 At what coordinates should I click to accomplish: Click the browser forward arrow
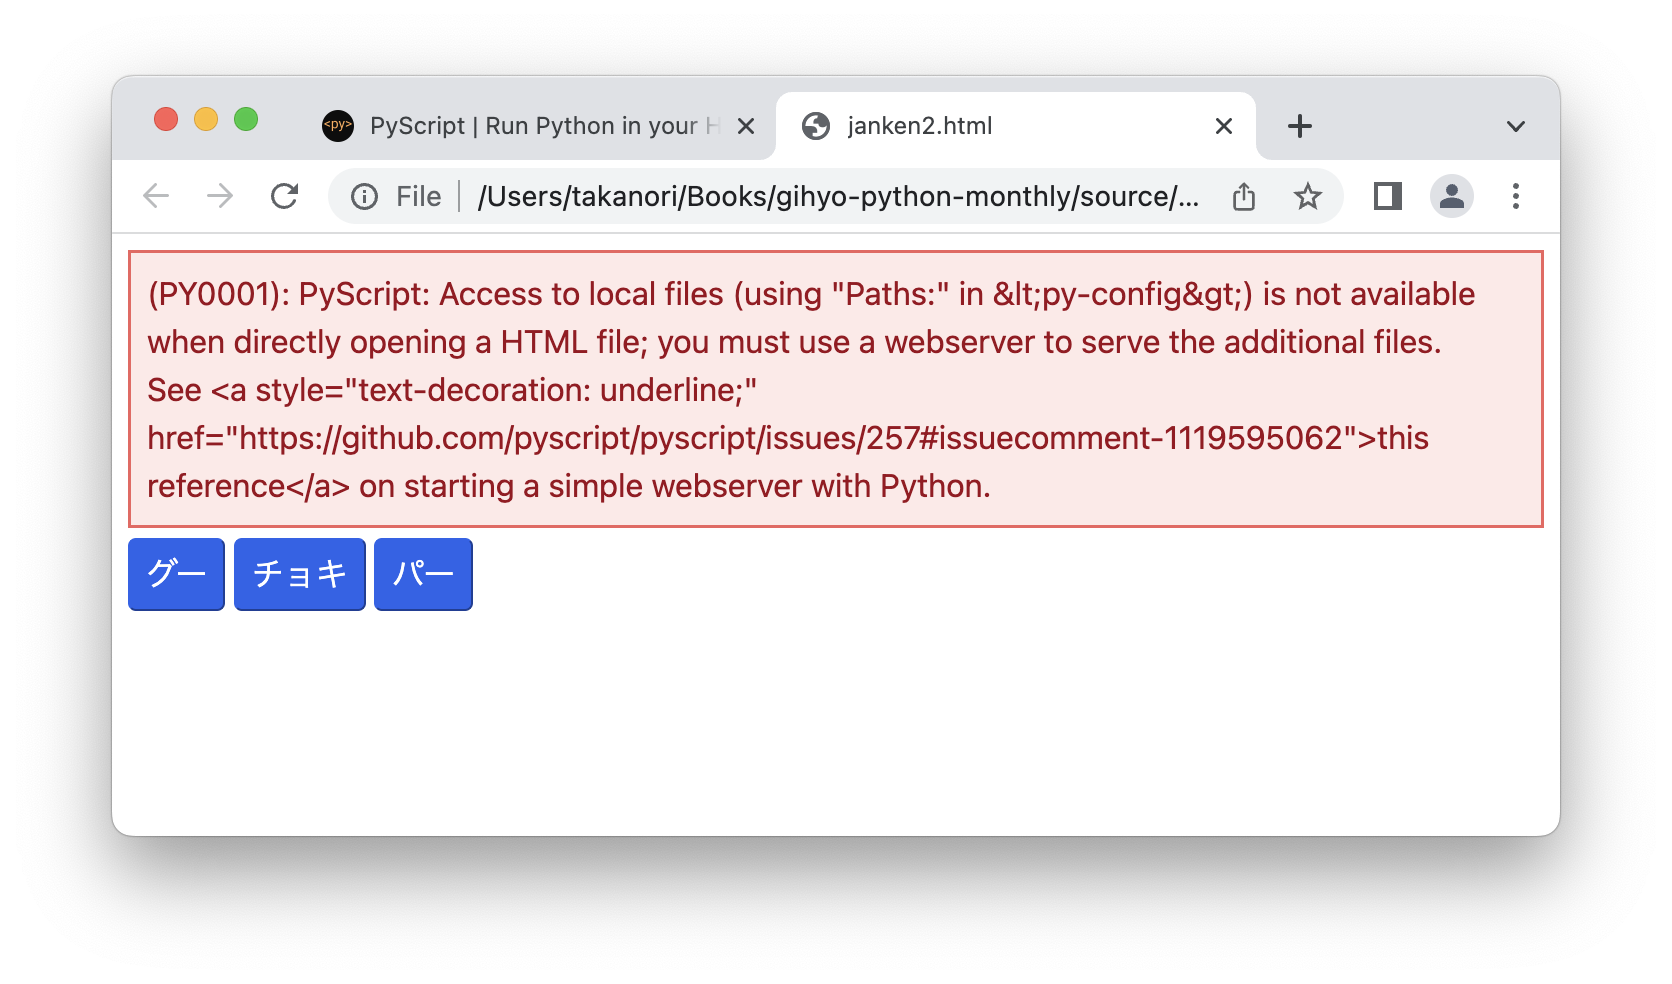point(220,196)
